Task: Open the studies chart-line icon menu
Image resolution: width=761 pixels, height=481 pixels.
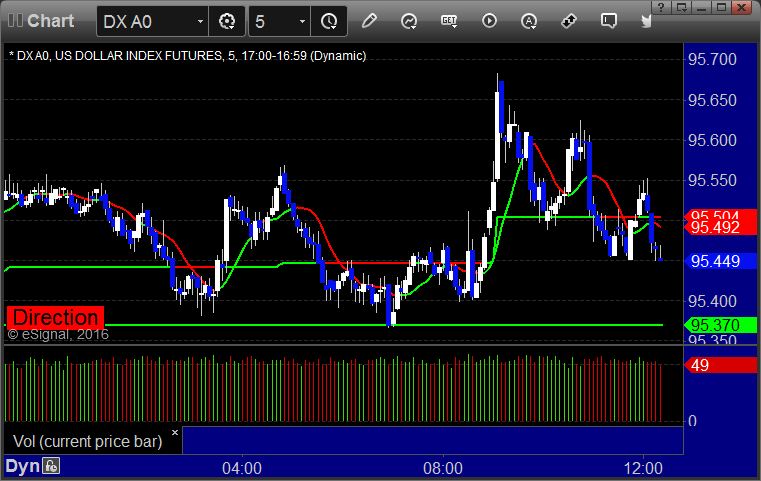Action: tap(409, 21)
